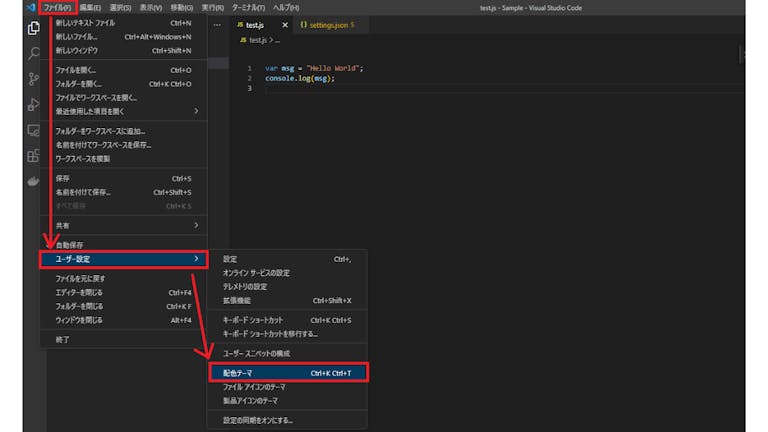
Task: Choose 名前を付けてワークスペースを保存... entry
Action: (123, 145)
